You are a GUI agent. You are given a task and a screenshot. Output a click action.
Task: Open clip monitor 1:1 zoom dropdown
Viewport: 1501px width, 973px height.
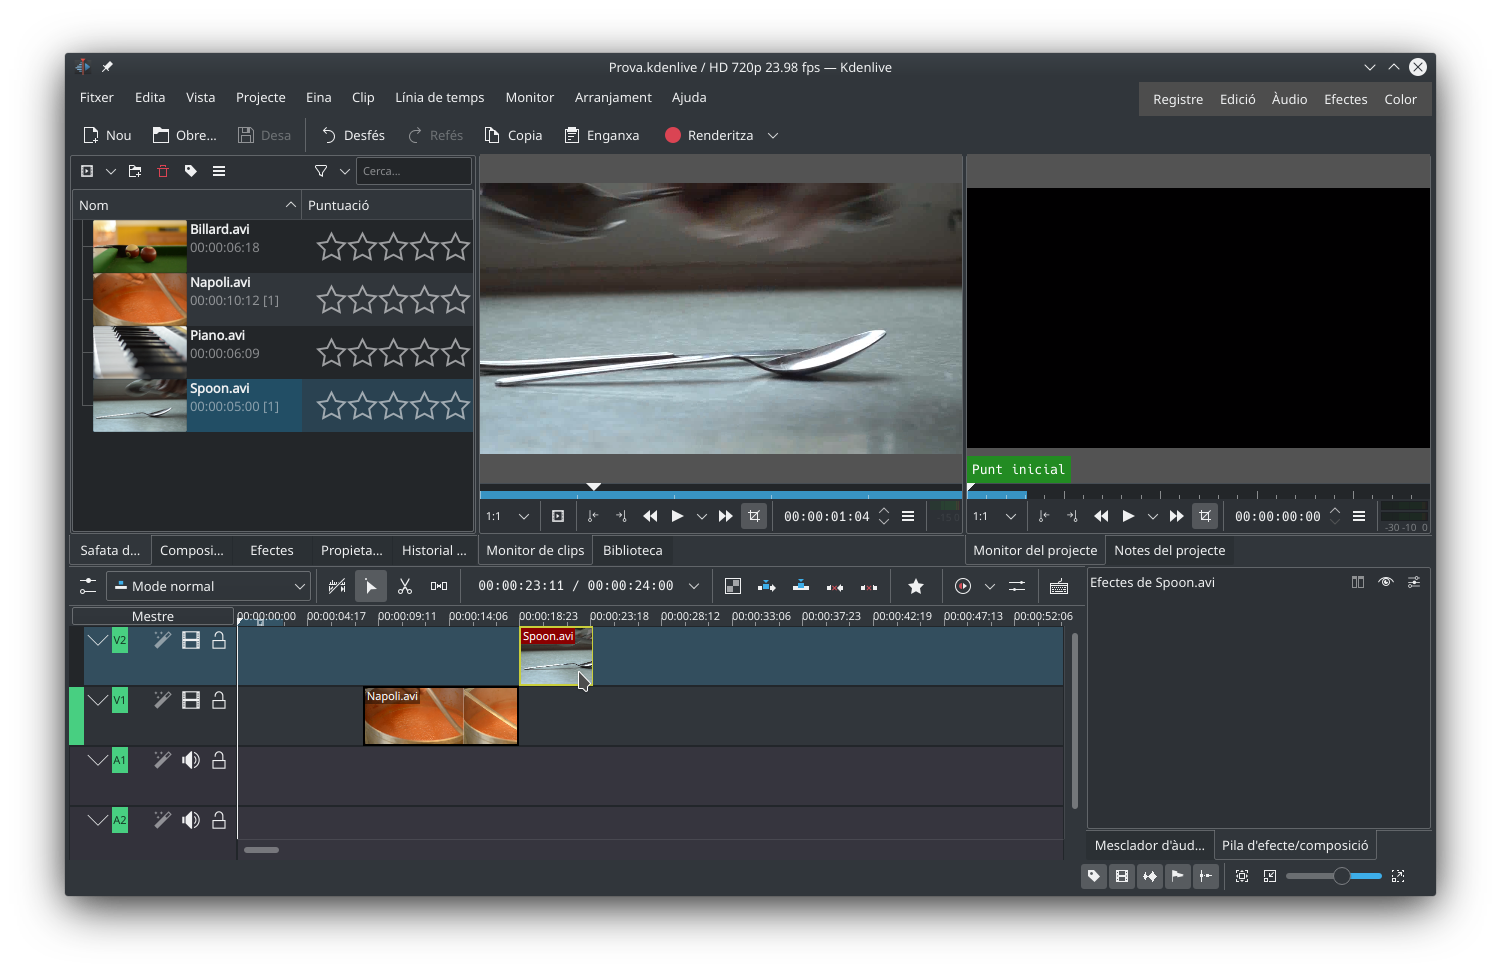pyautogui.click(x=508, y=516)
